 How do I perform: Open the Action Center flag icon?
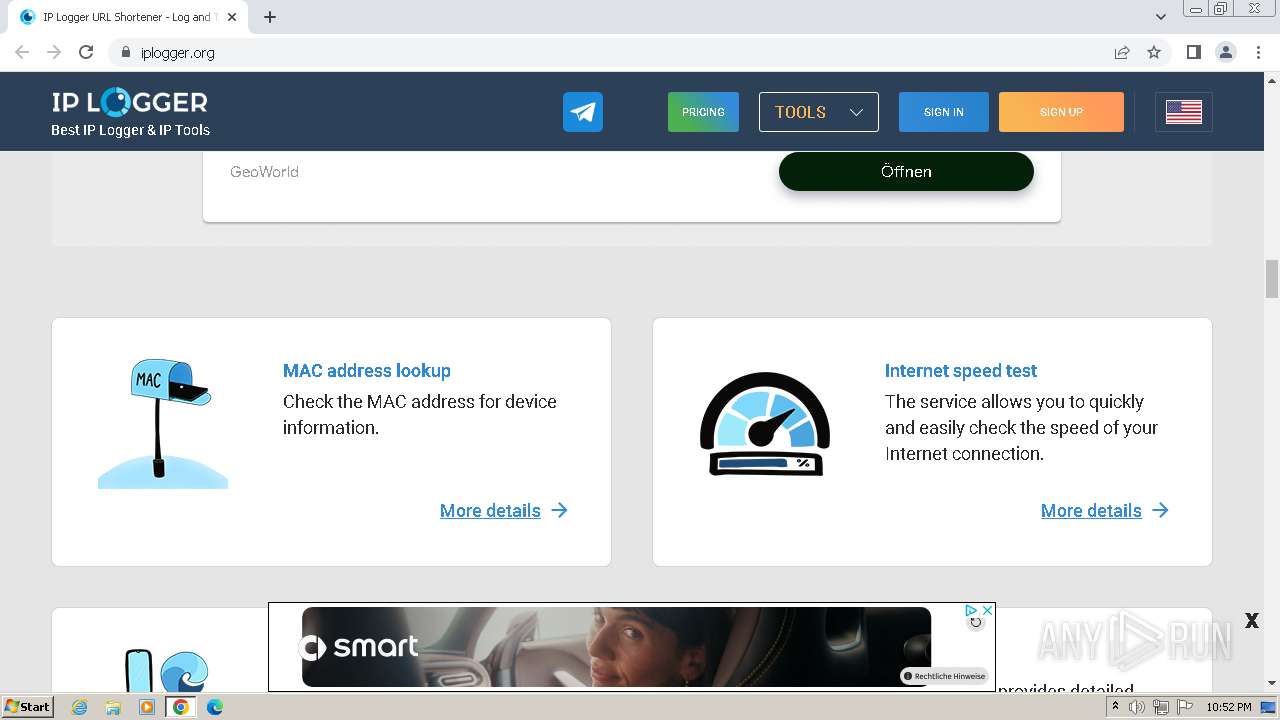(x=1183, y=707)
